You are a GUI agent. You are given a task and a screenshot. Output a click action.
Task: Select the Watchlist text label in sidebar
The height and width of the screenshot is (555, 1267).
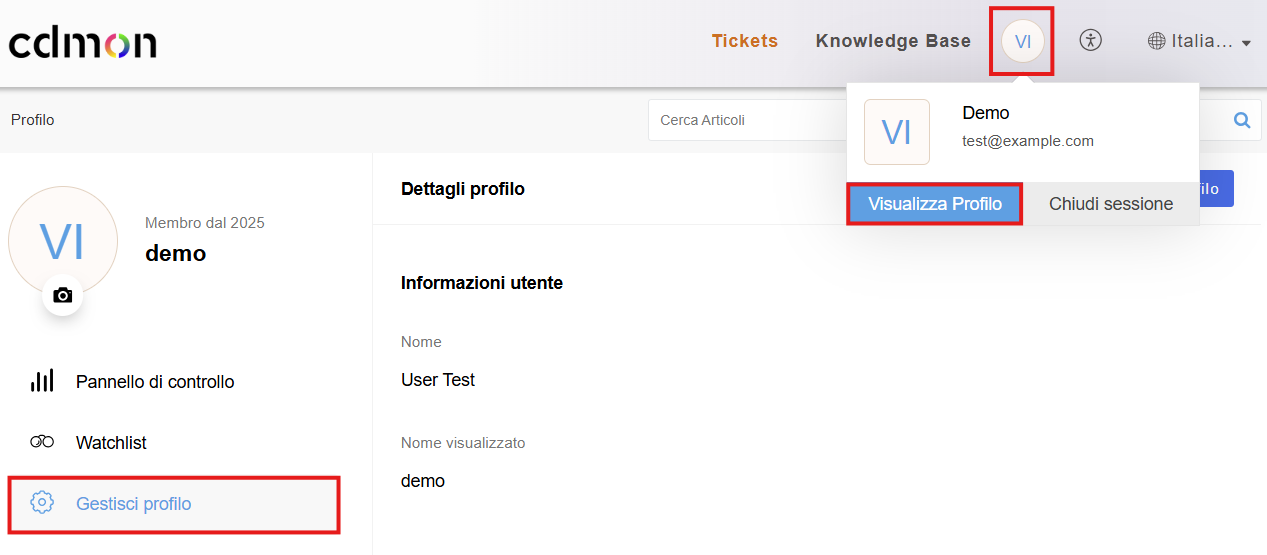111,442
